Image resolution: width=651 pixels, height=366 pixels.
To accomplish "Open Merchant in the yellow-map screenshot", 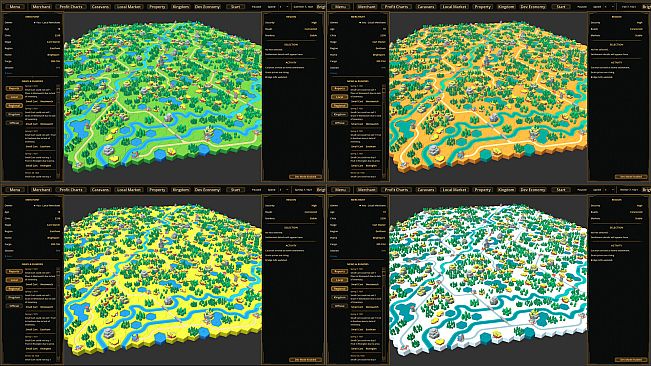I will click(41, 190).
